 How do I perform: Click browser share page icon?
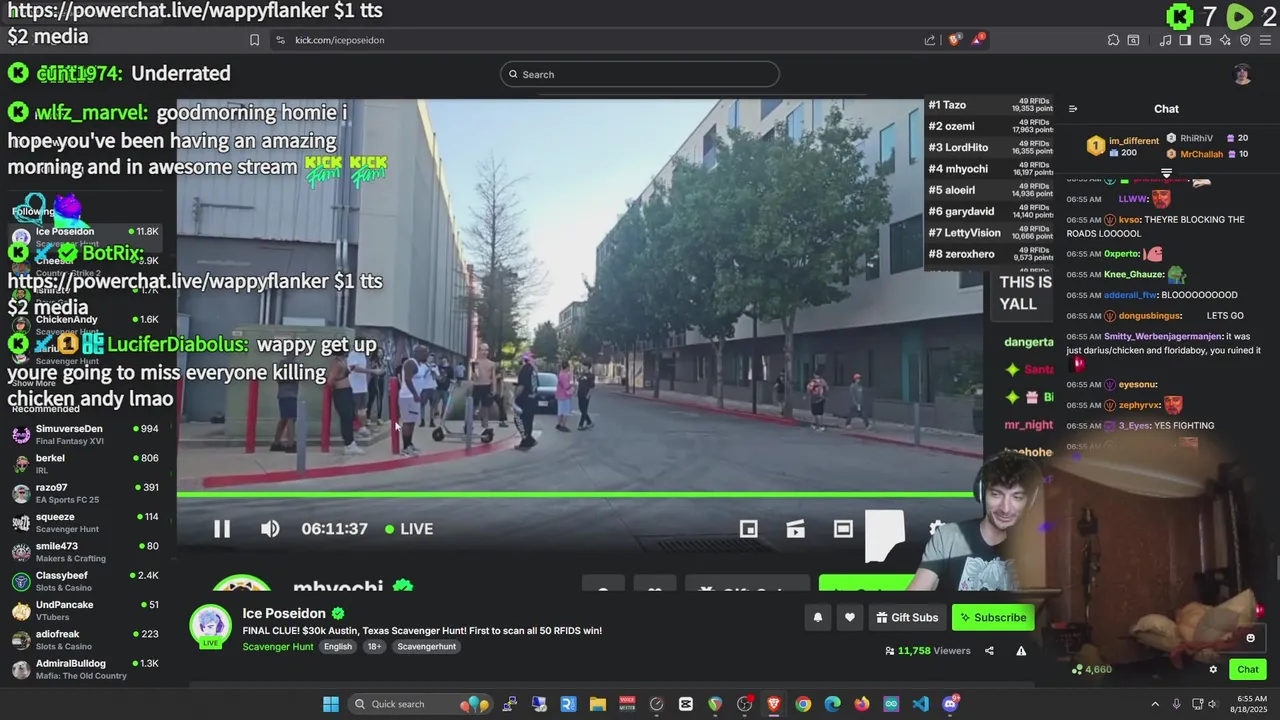[x=930, y=40]
